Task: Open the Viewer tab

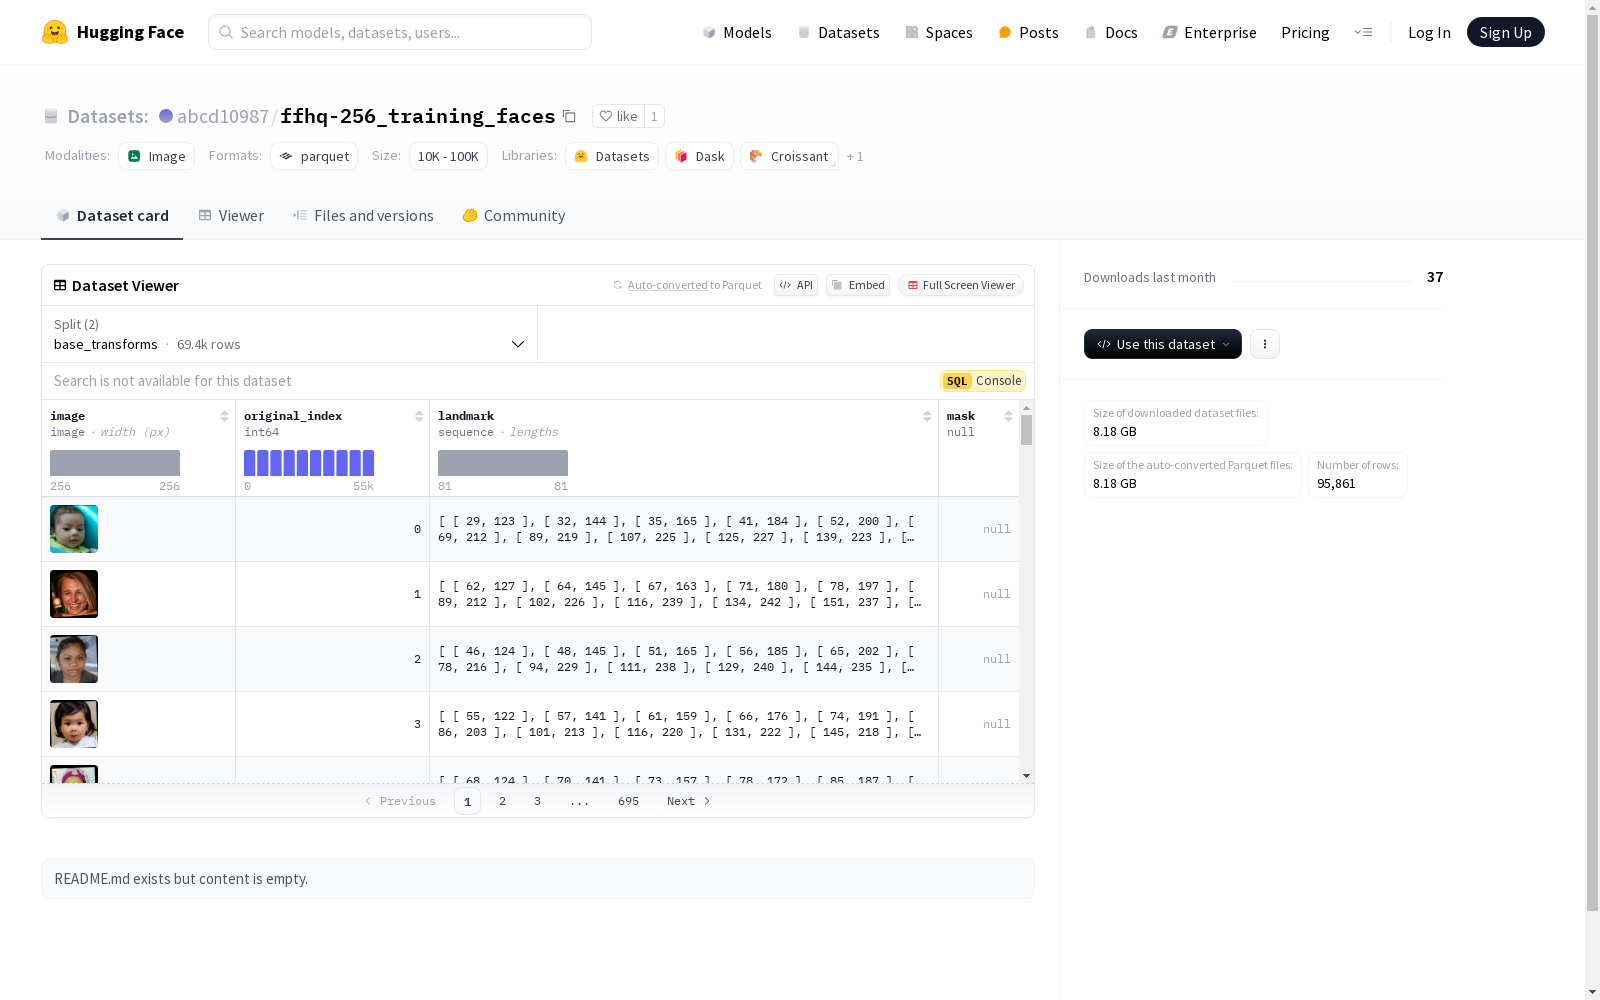Action: pyautogui.click(x=231, y=215)
